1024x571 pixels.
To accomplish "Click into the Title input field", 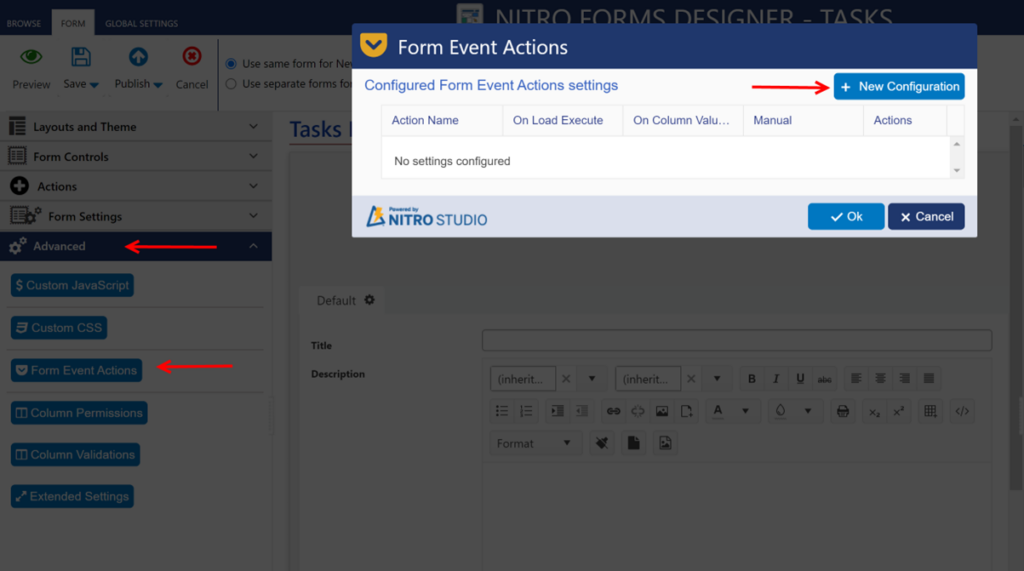I will 736,341.
